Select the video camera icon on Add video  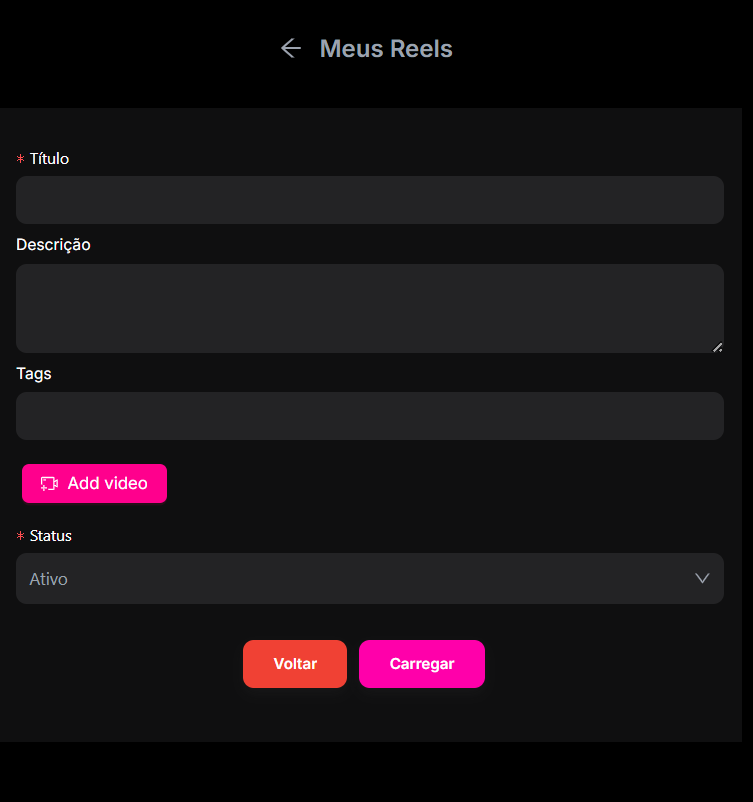click(49, 483)
